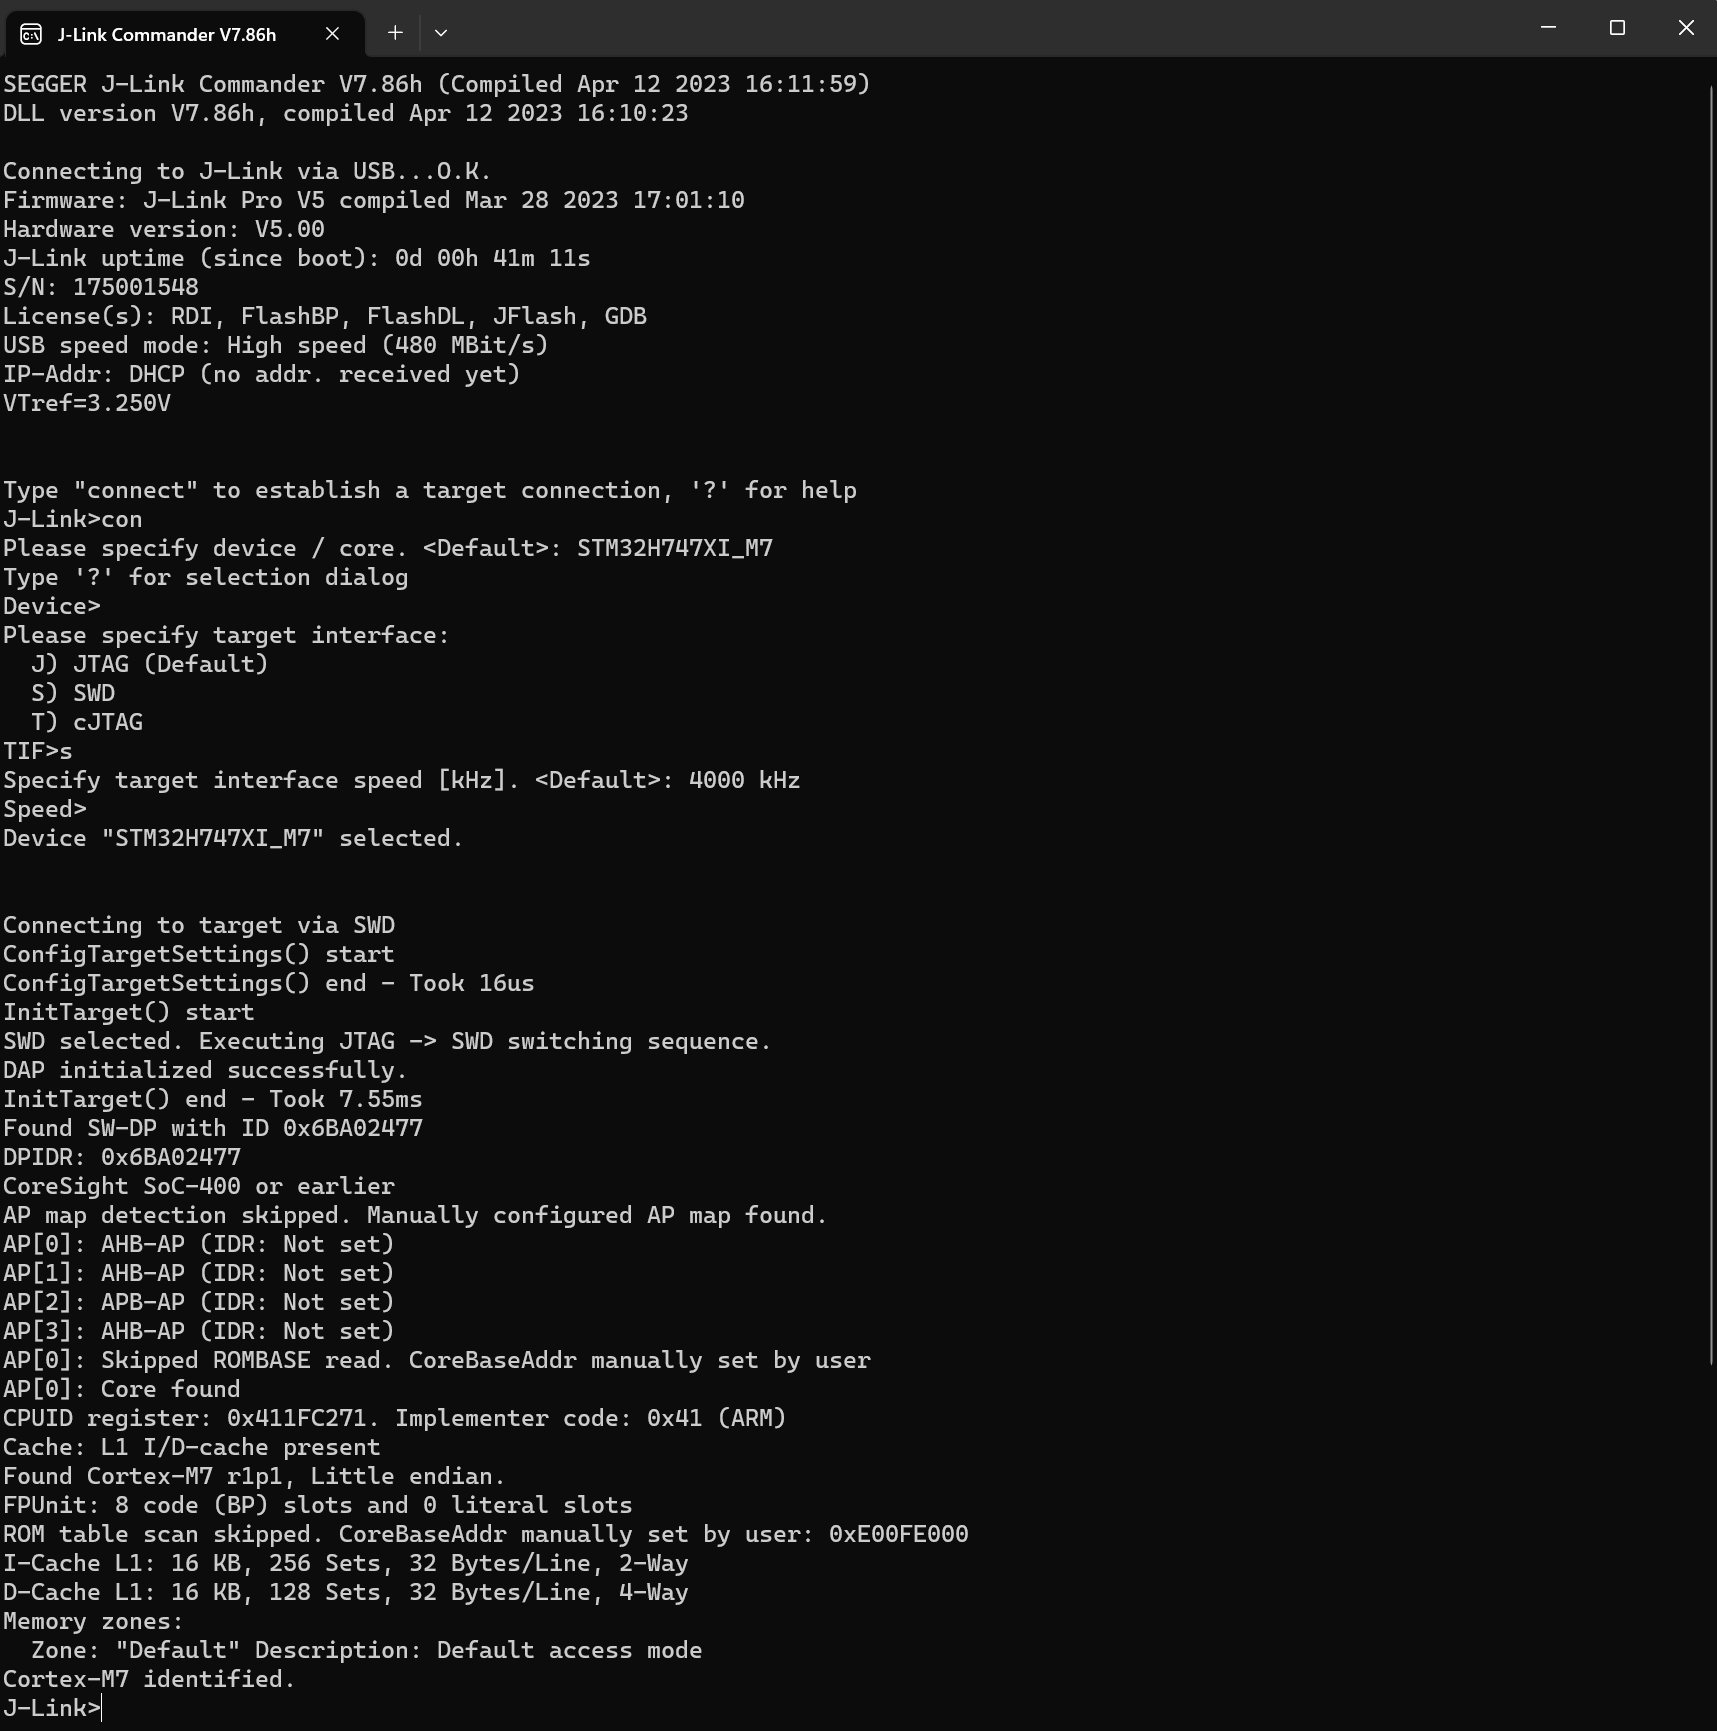
Task: Click the J-Link>con command line
Action: click(73, 519)
